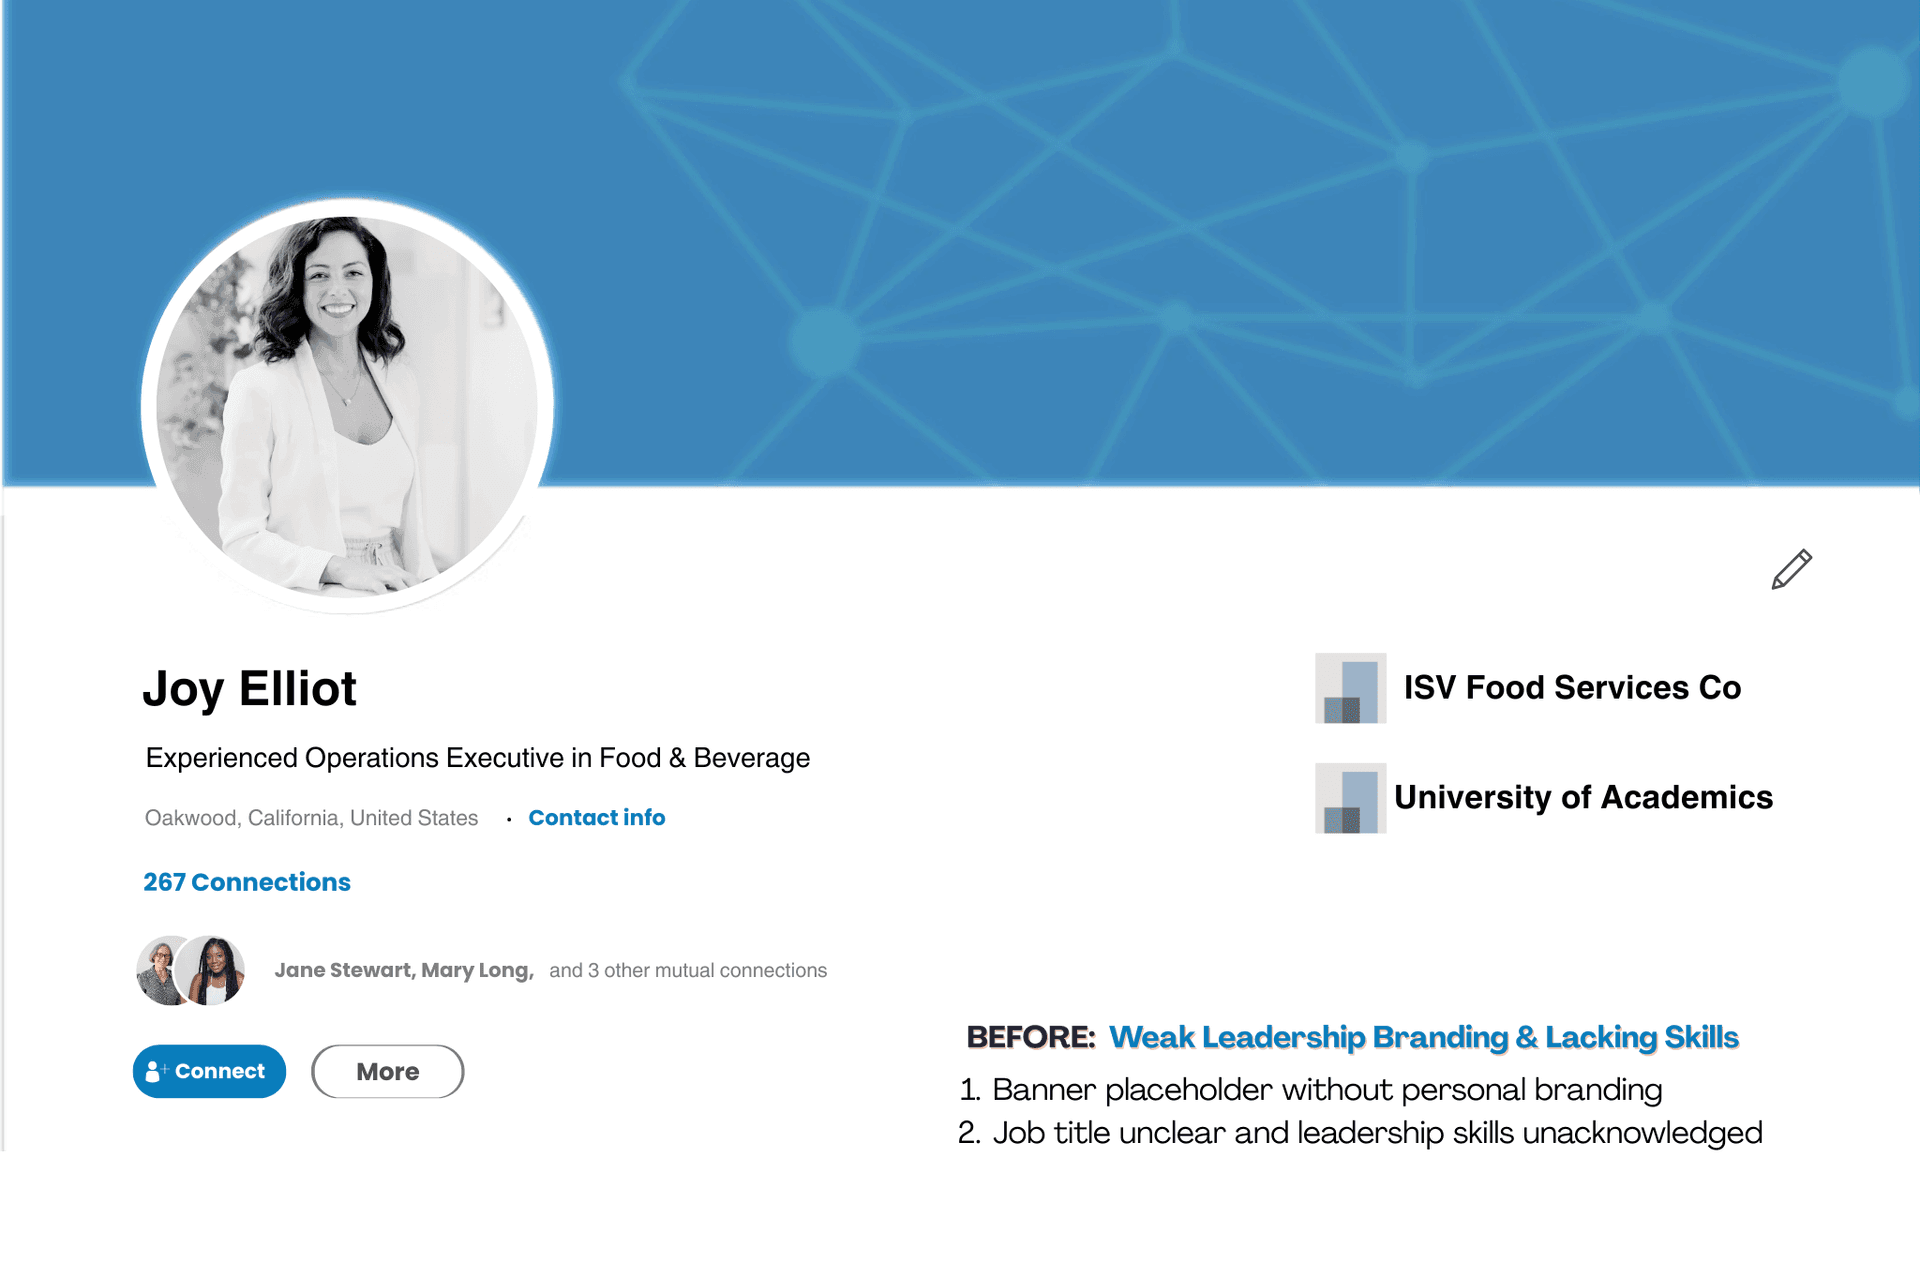Image resolution: width=1920 pixels, height=1280 pixels.
Task: View the 267 Connections link
Action: [x=247, y=882]
